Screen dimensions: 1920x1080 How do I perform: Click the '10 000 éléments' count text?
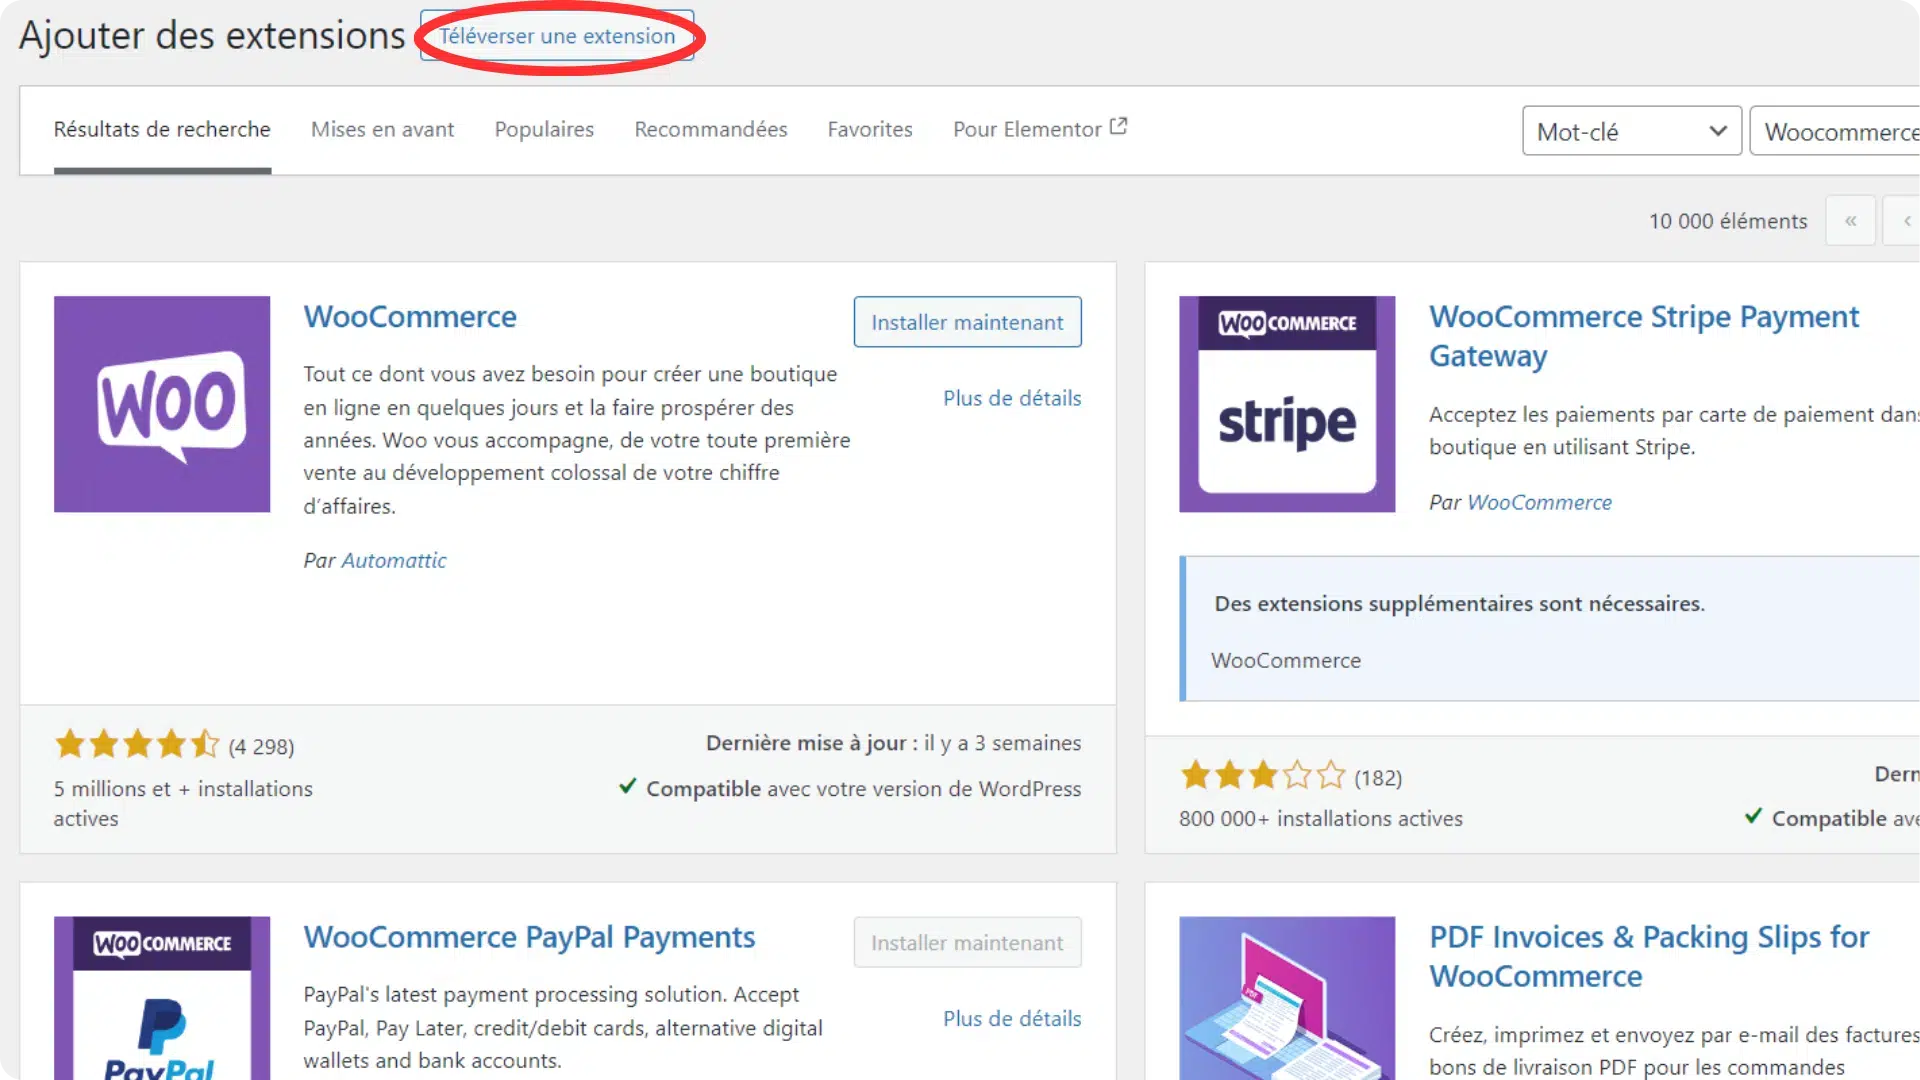coord(1728,221)
